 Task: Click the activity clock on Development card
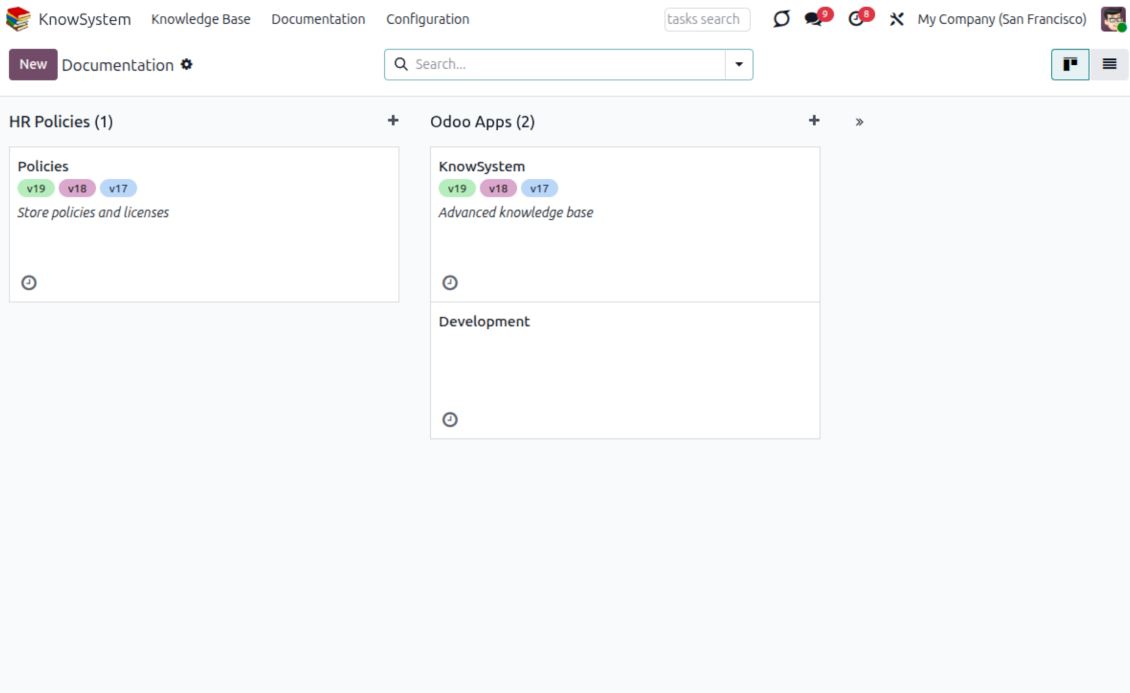[x=450, y=420]
